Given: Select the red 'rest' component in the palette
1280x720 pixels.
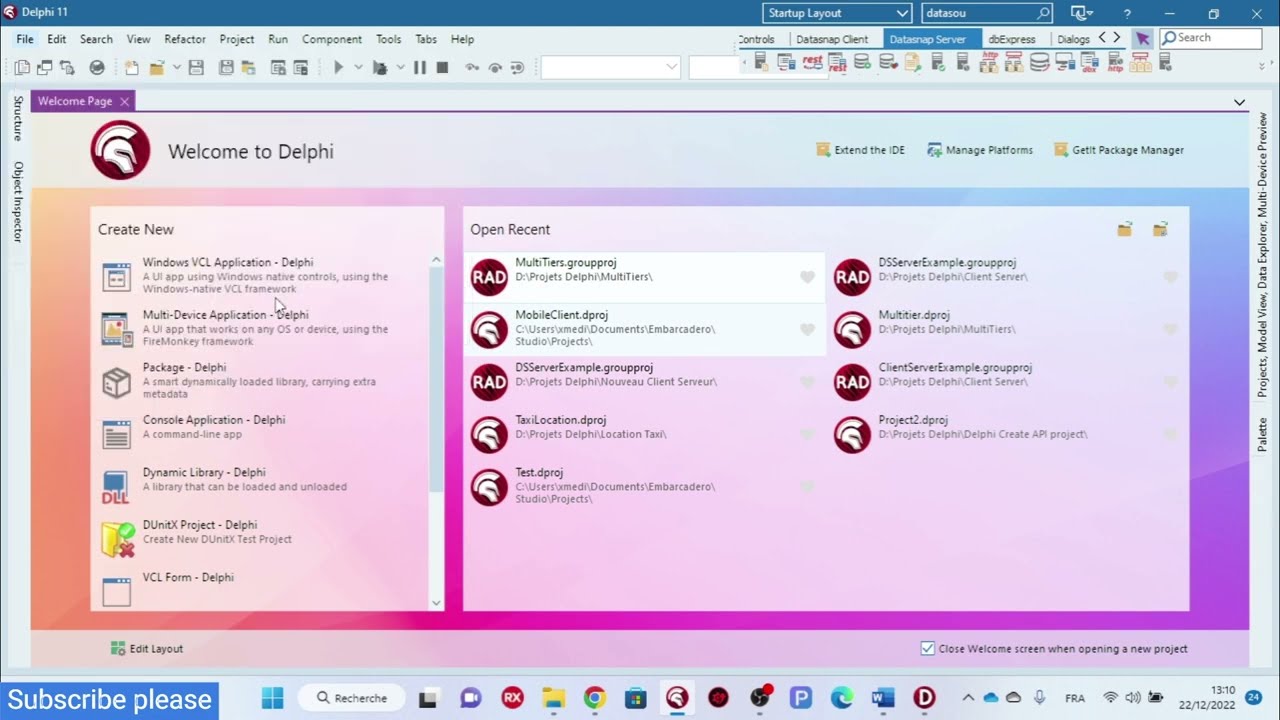Looking at the screenshot, I should click(x=812, y=62).
